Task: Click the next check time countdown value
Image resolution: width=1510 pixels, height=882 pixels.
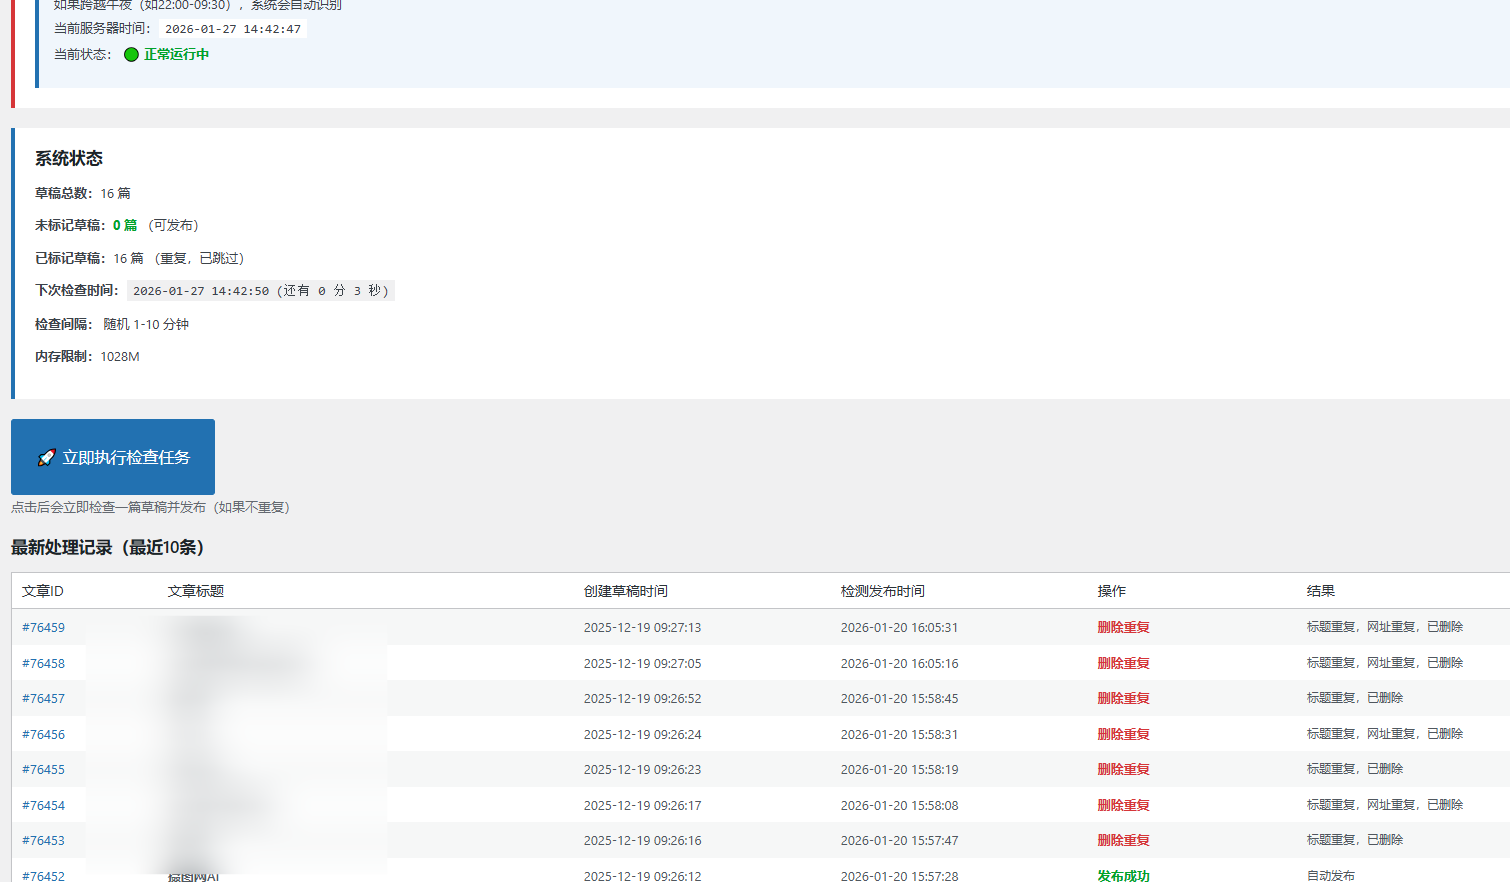Action: (260, 291)
